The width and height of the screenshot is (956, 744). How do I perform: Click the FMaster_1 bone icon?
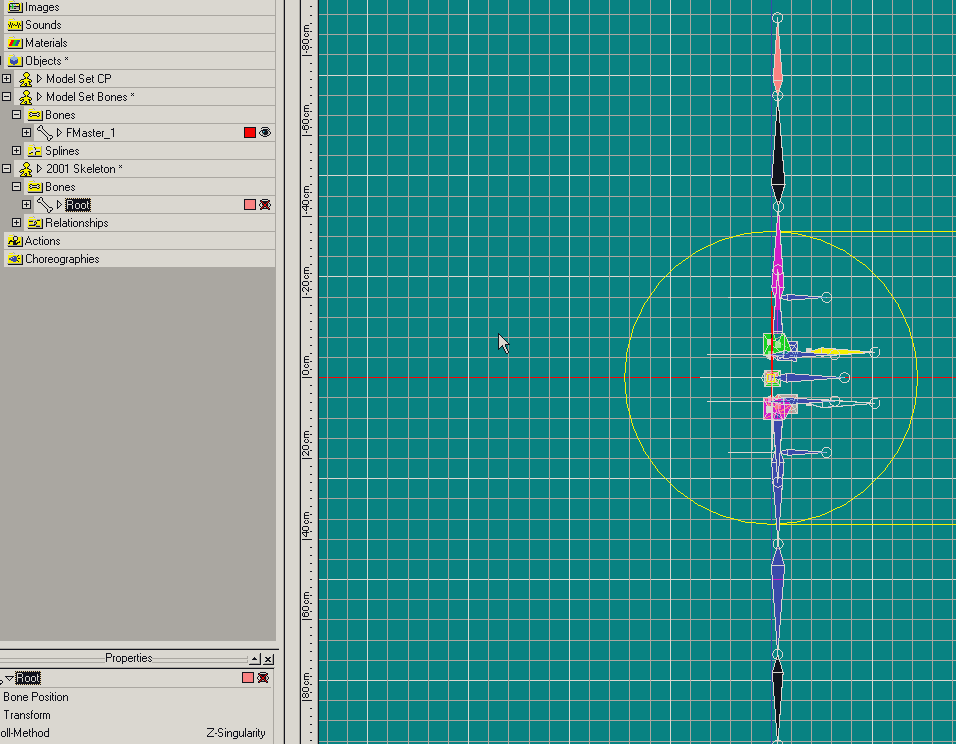click(x=45, y=133)
